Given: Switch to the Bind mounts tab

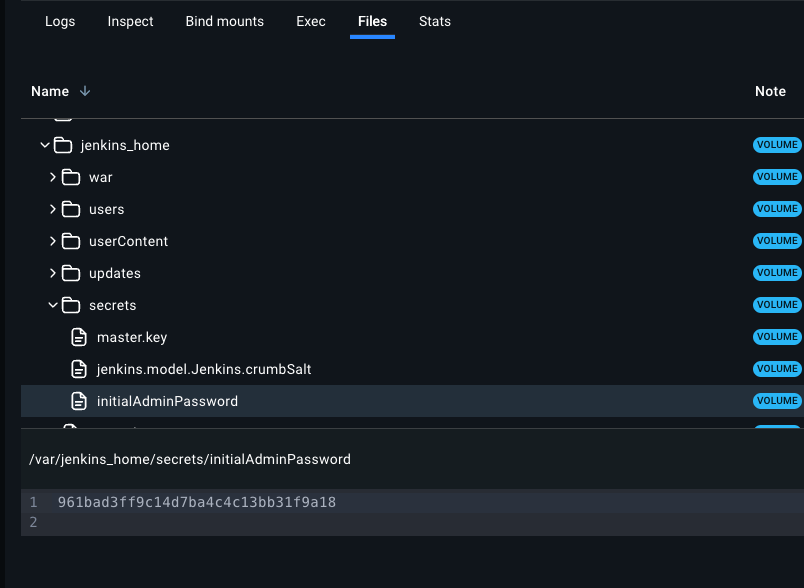Looking at the screenshot, I should point(224,21).
